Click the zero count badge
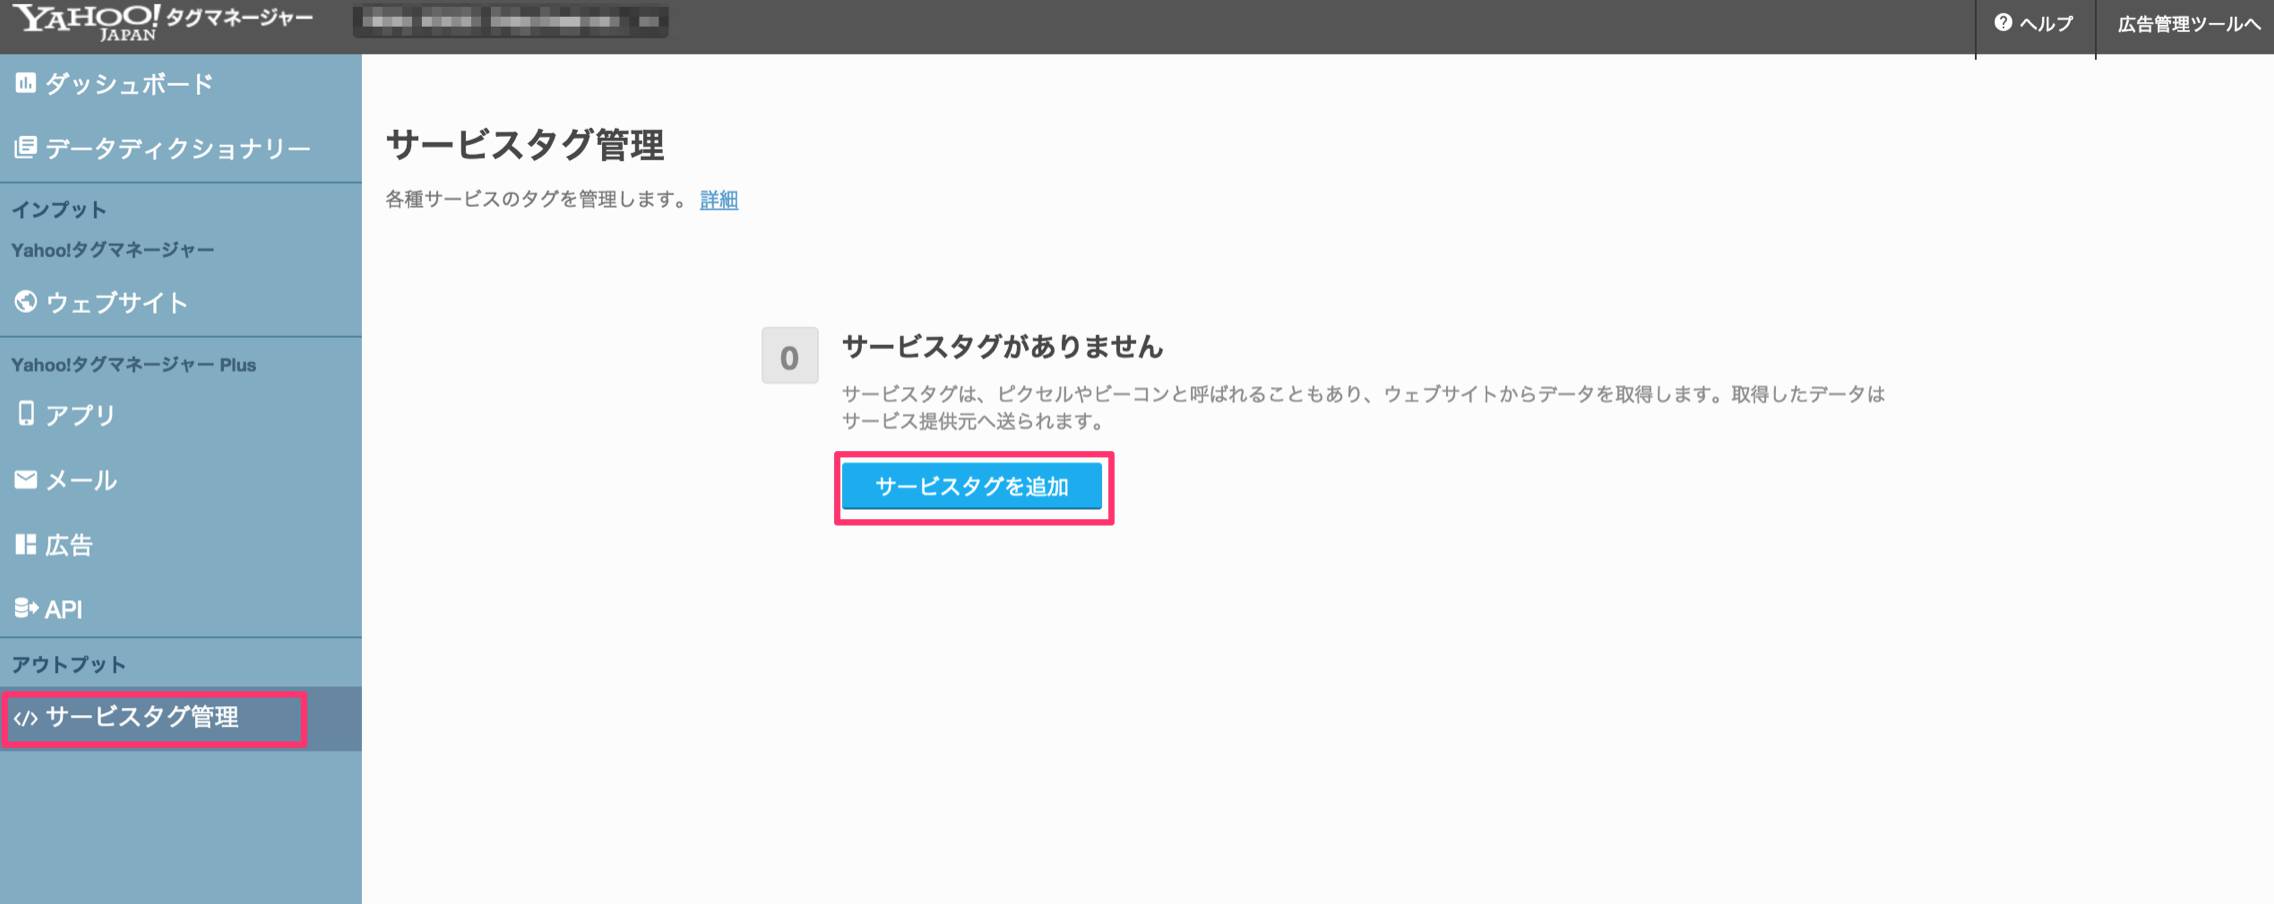The height and width of the screenshot is (904, 2274). point(790,356)
